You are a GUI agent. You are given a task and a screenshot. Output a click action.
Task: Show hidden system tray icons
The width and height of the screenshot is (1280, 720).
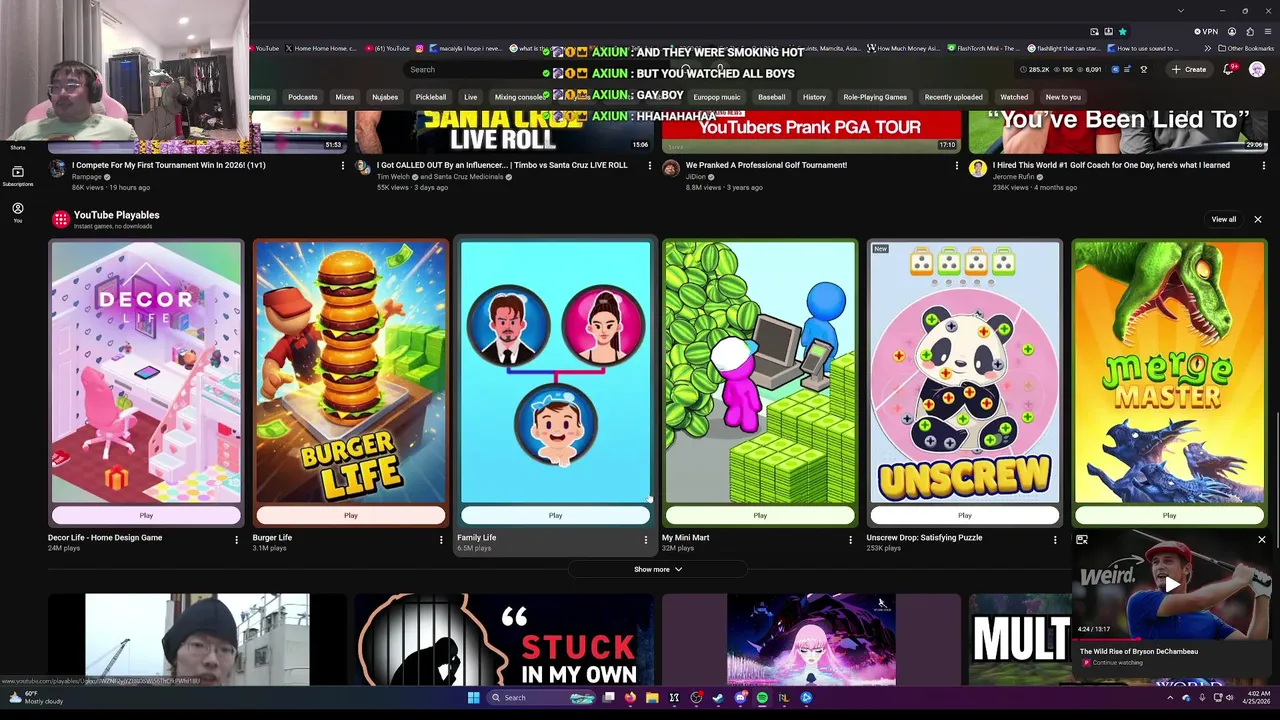1171,698
